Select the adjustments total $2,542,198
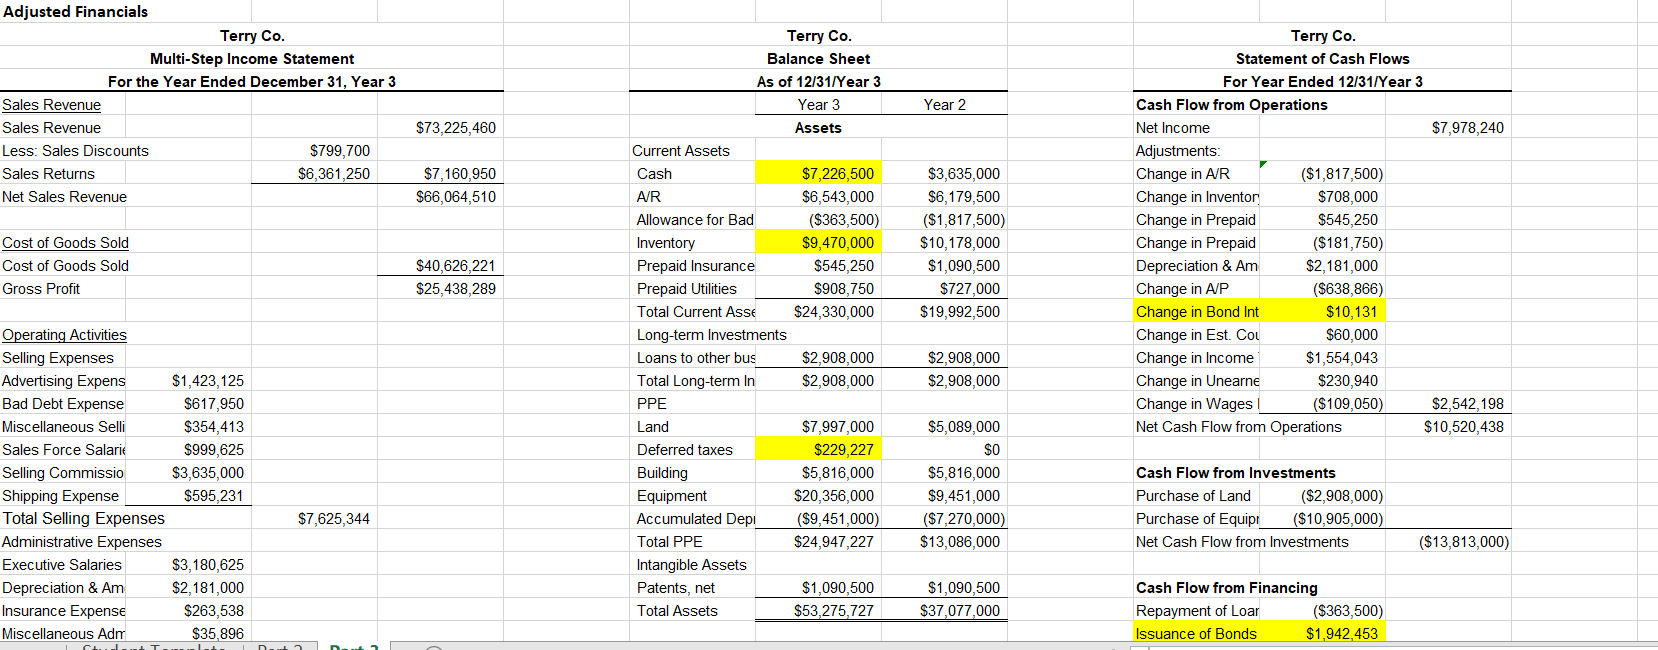The image size is (1658, 650). click(1468, 404)
